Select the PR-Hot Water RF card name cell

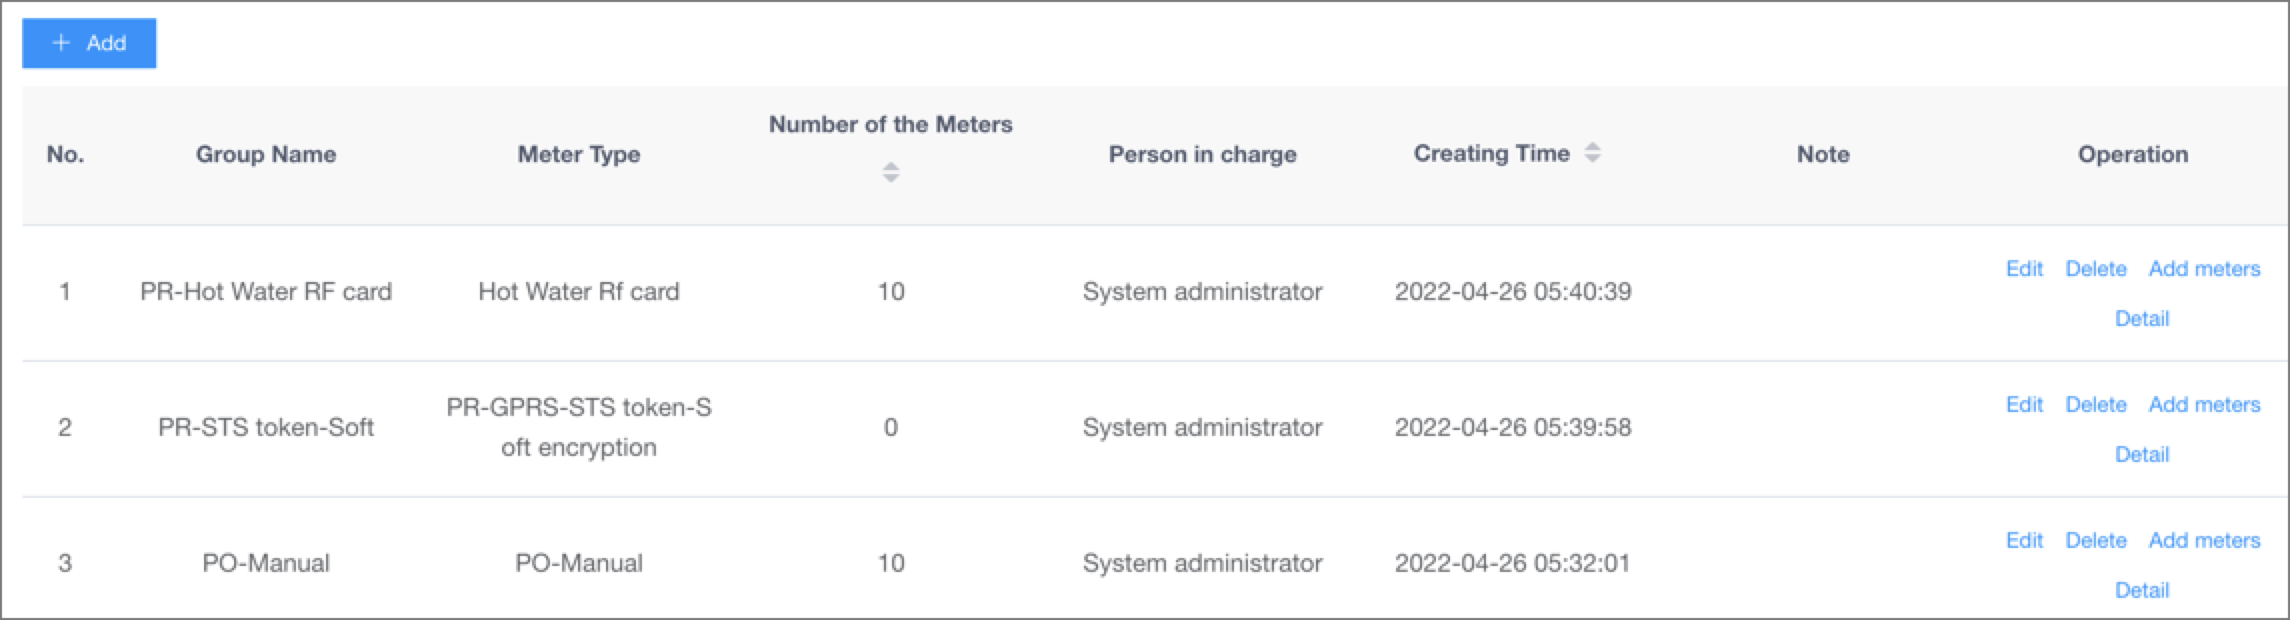(266, 291)
